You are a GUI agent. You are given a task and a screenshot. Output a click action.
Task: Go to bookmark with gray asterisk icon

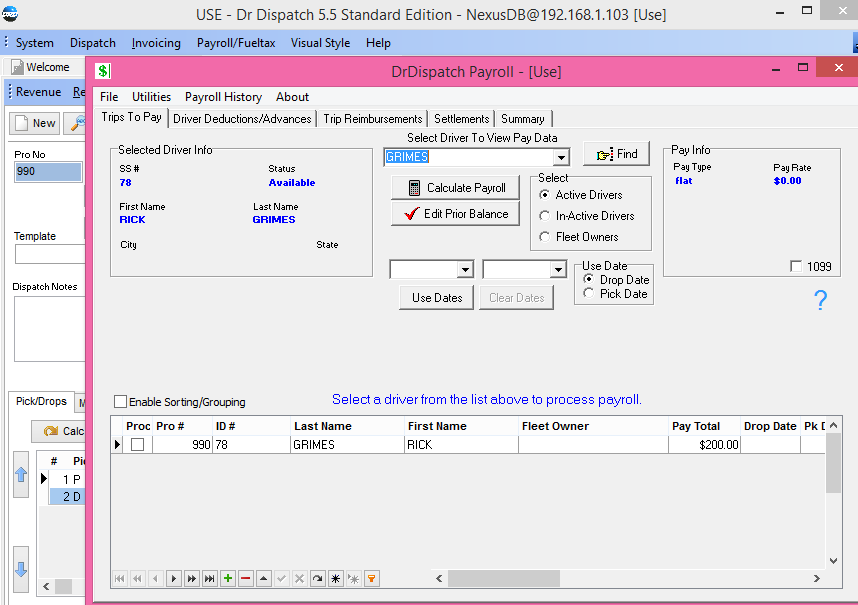(x=353, y=578)
